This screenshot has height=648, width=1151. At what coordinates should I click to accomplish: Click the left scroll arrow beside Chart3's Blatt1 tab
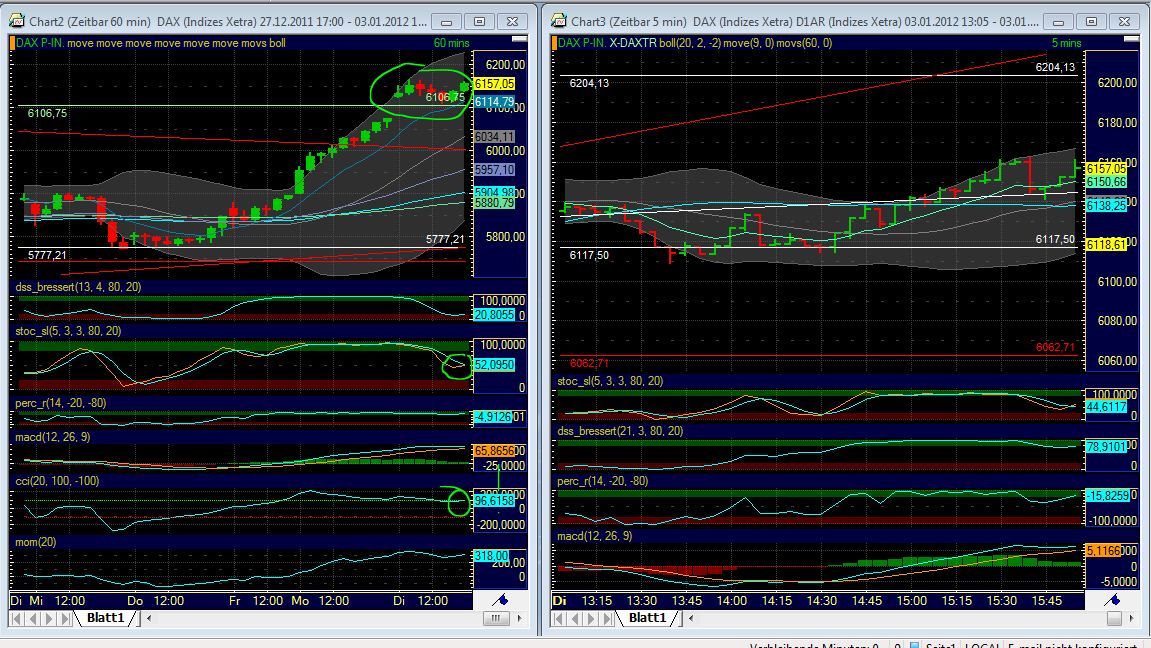[690, 616]
